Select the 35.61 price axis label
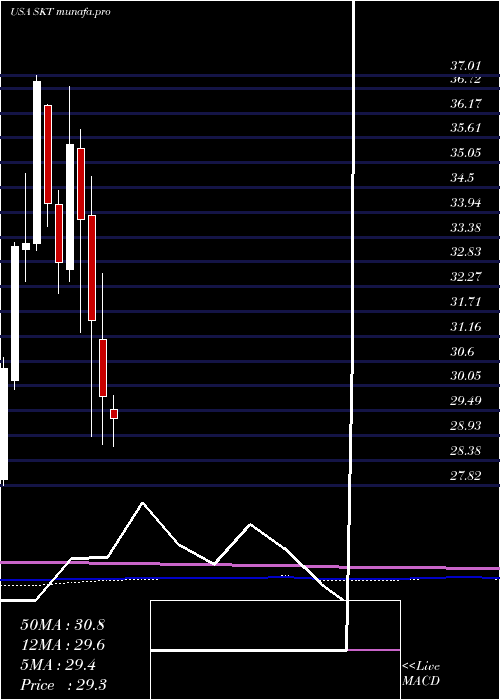 coord(465,129)
